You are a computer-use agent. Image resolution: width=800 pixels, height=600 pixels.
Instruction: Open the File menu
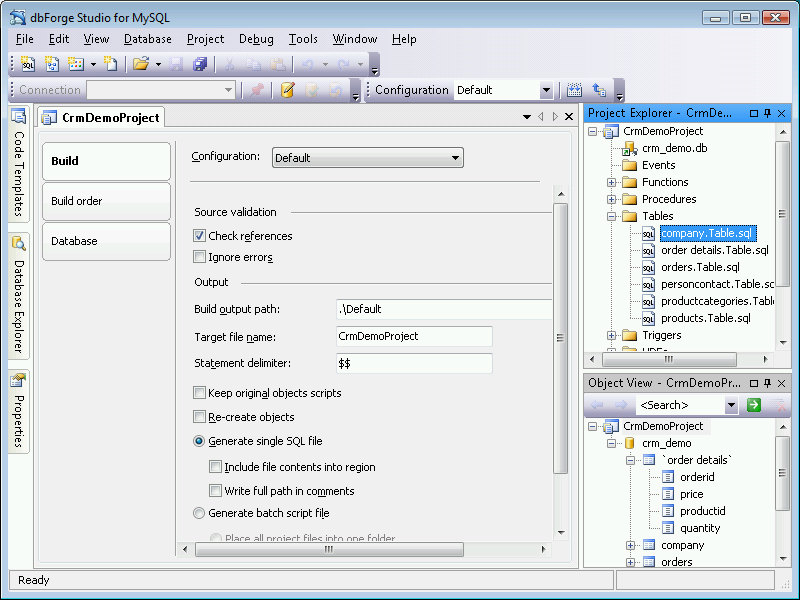coord(24,39)
